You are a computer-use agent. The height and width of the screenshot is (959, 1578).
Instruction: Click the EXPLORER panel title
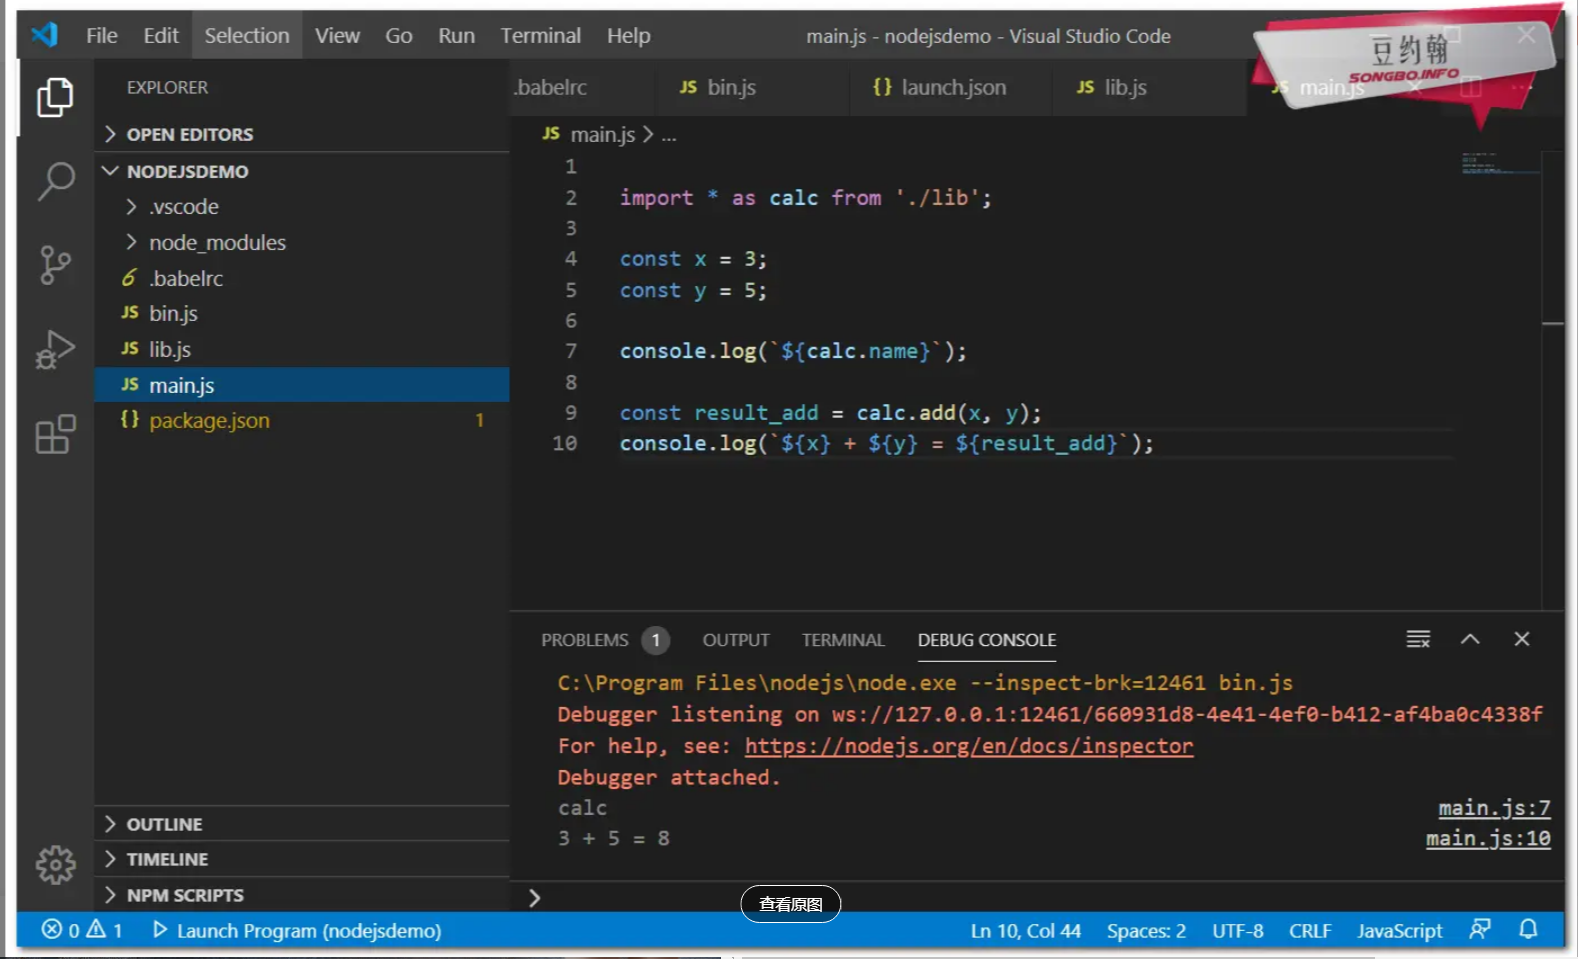coord(167,88)
